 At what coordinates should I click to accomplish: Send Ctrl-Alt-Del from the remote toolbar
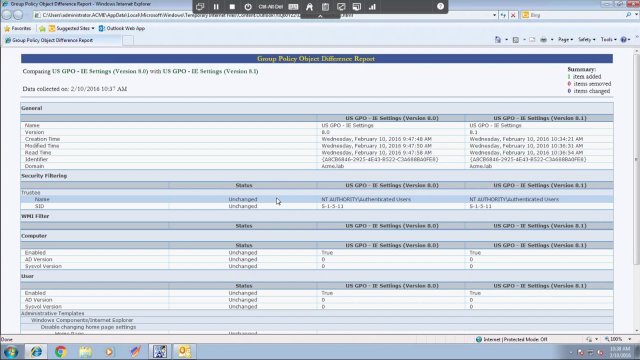(271, 7)
